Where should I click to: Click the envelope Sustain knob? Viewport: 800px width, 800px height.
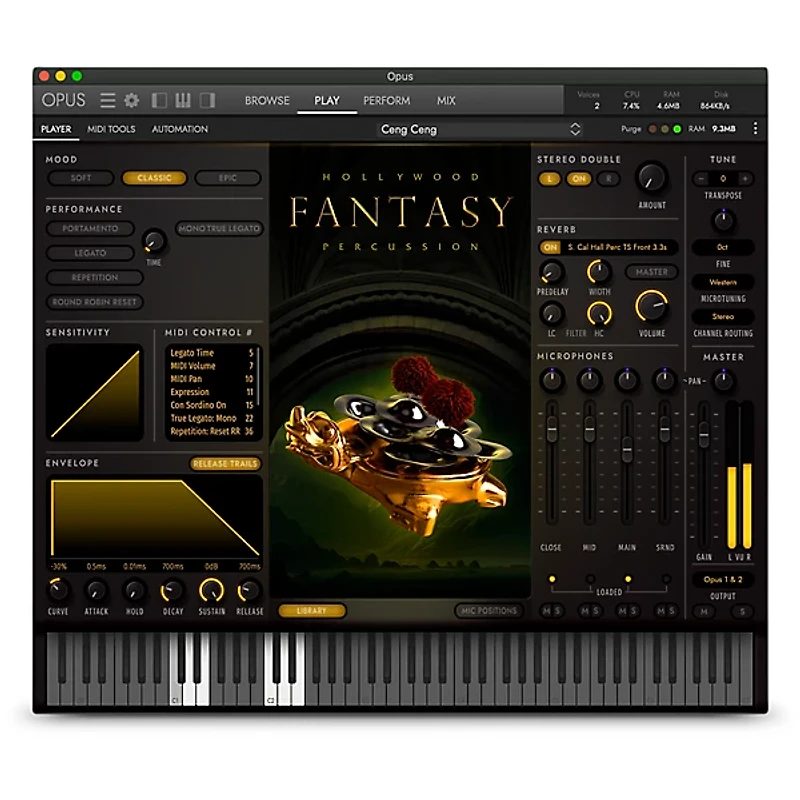click(x=211, y=591)
